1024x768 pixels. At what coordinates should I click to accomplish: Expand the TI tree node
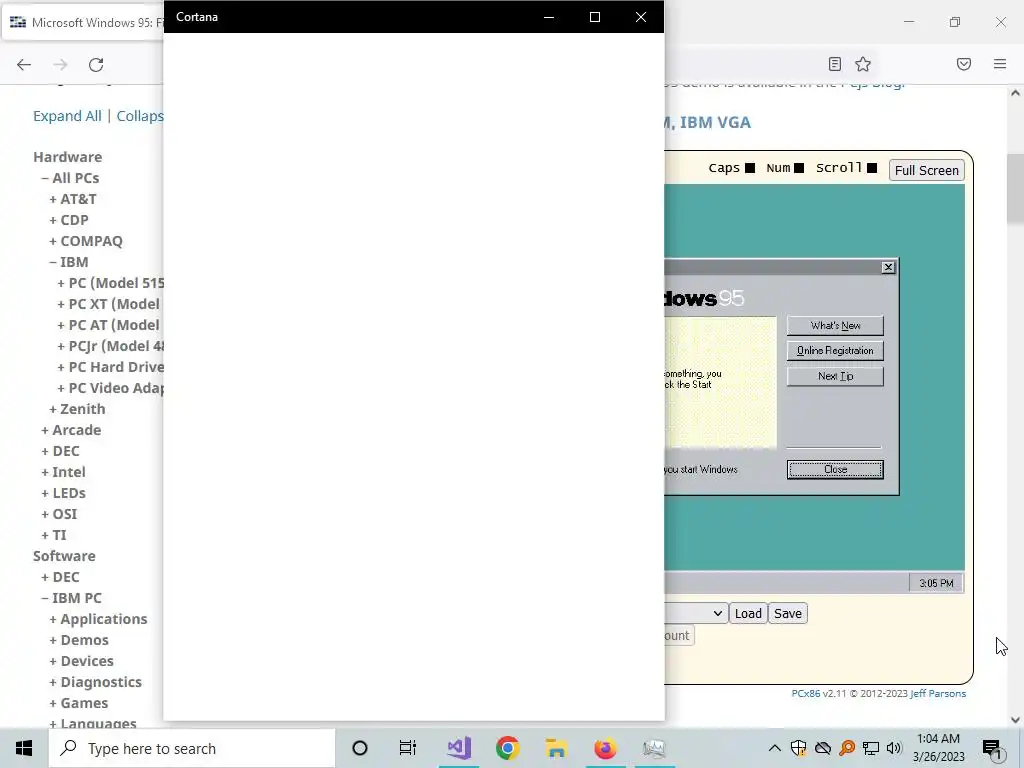tap(45, 535)
